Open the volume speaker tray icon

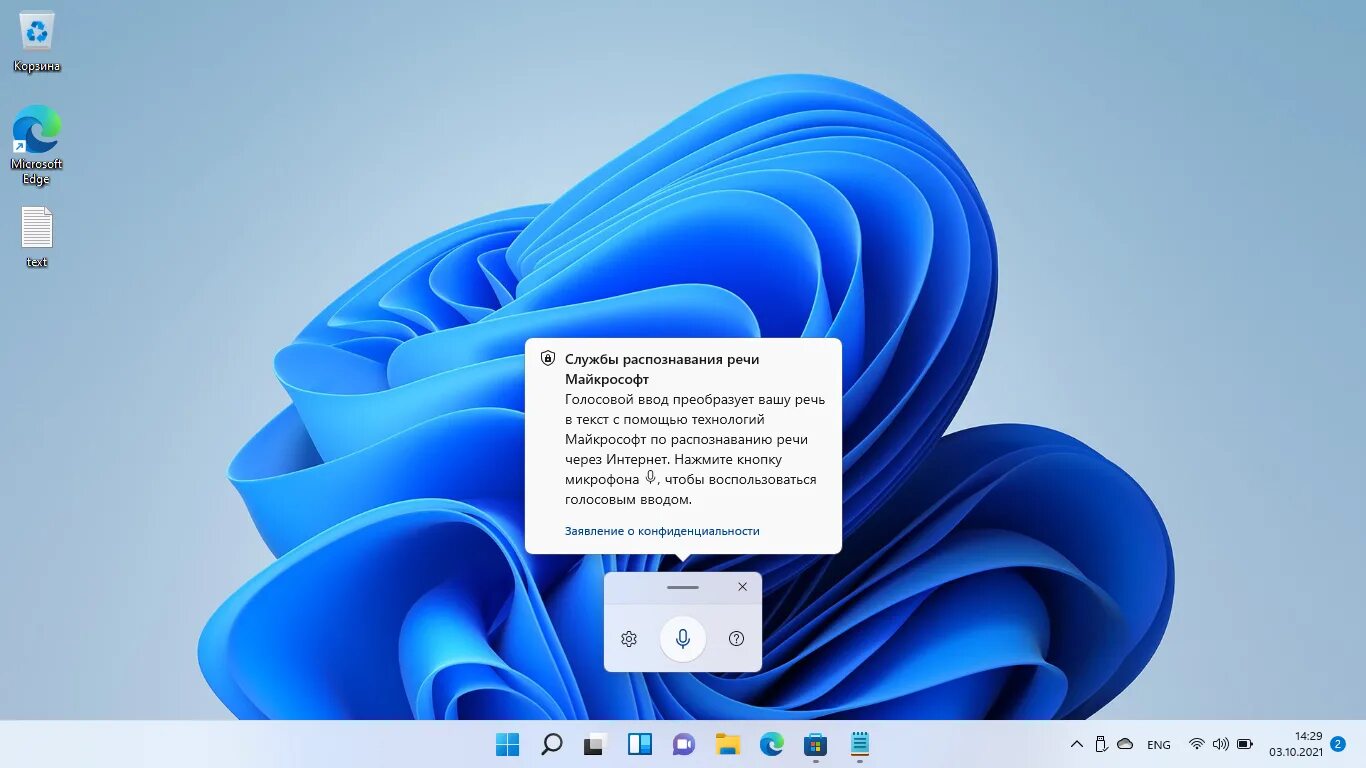[x=1220, y=744]
